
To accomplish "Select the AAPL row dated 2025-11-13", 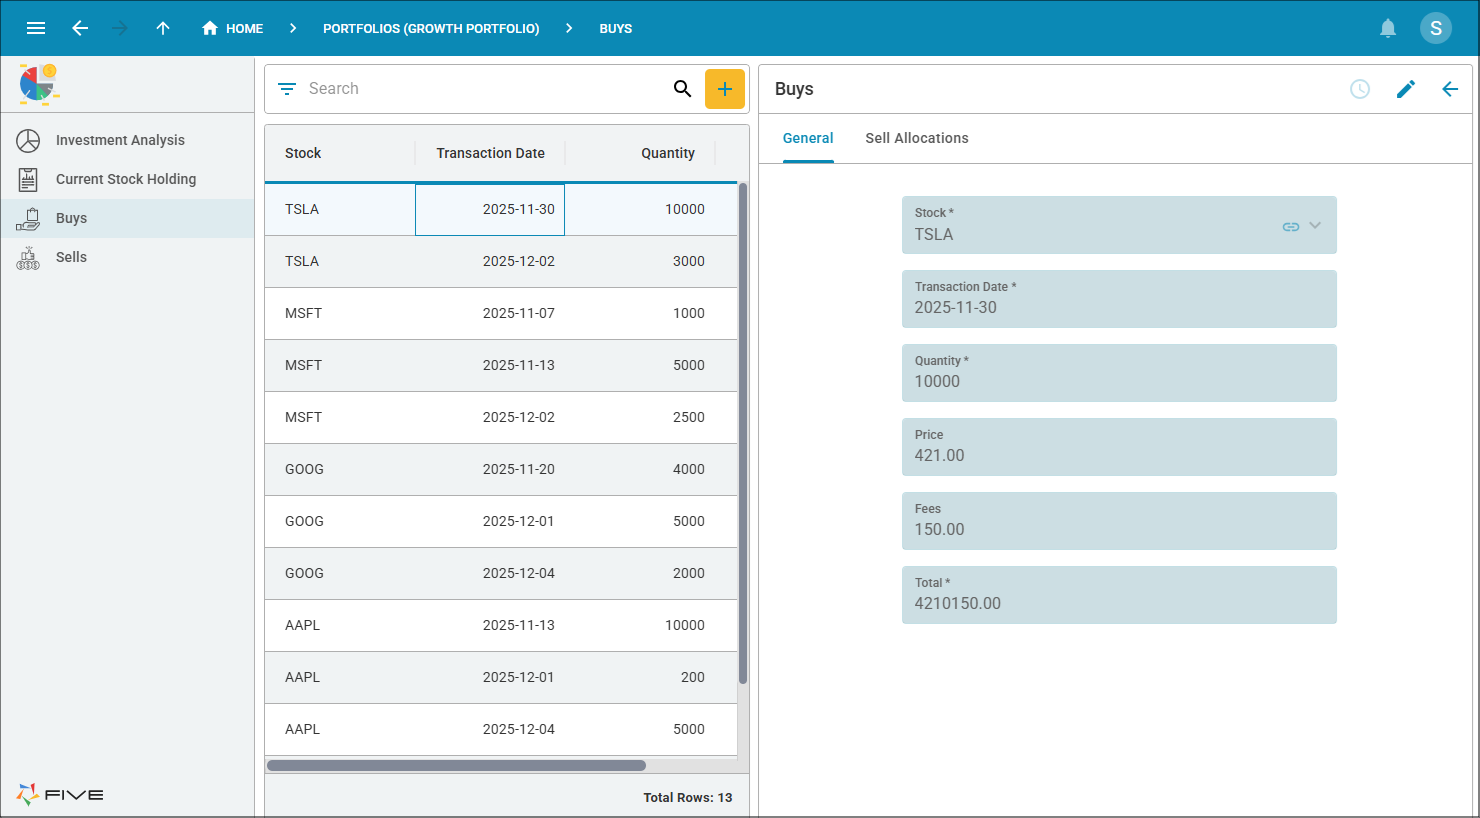I will point(501,625).
